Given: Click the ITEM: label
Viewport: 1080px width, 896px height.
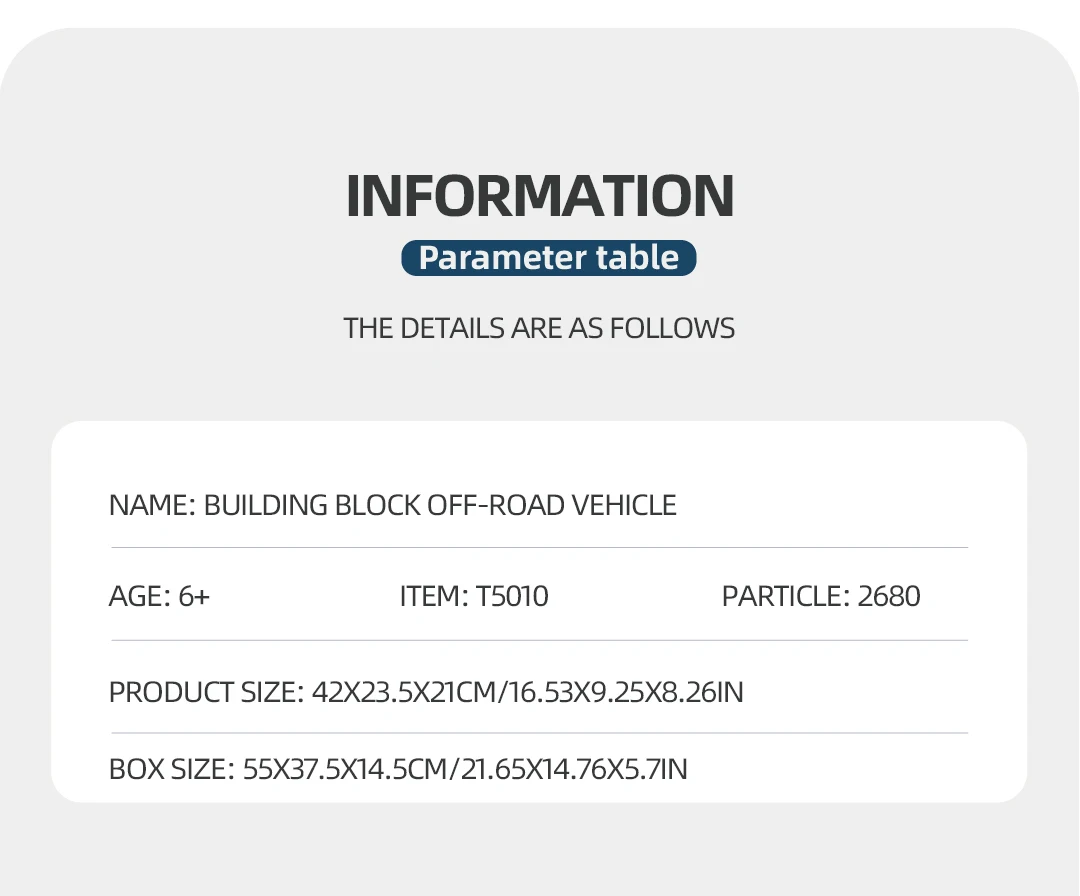Looking at the screenshot, I should [433, 597].
